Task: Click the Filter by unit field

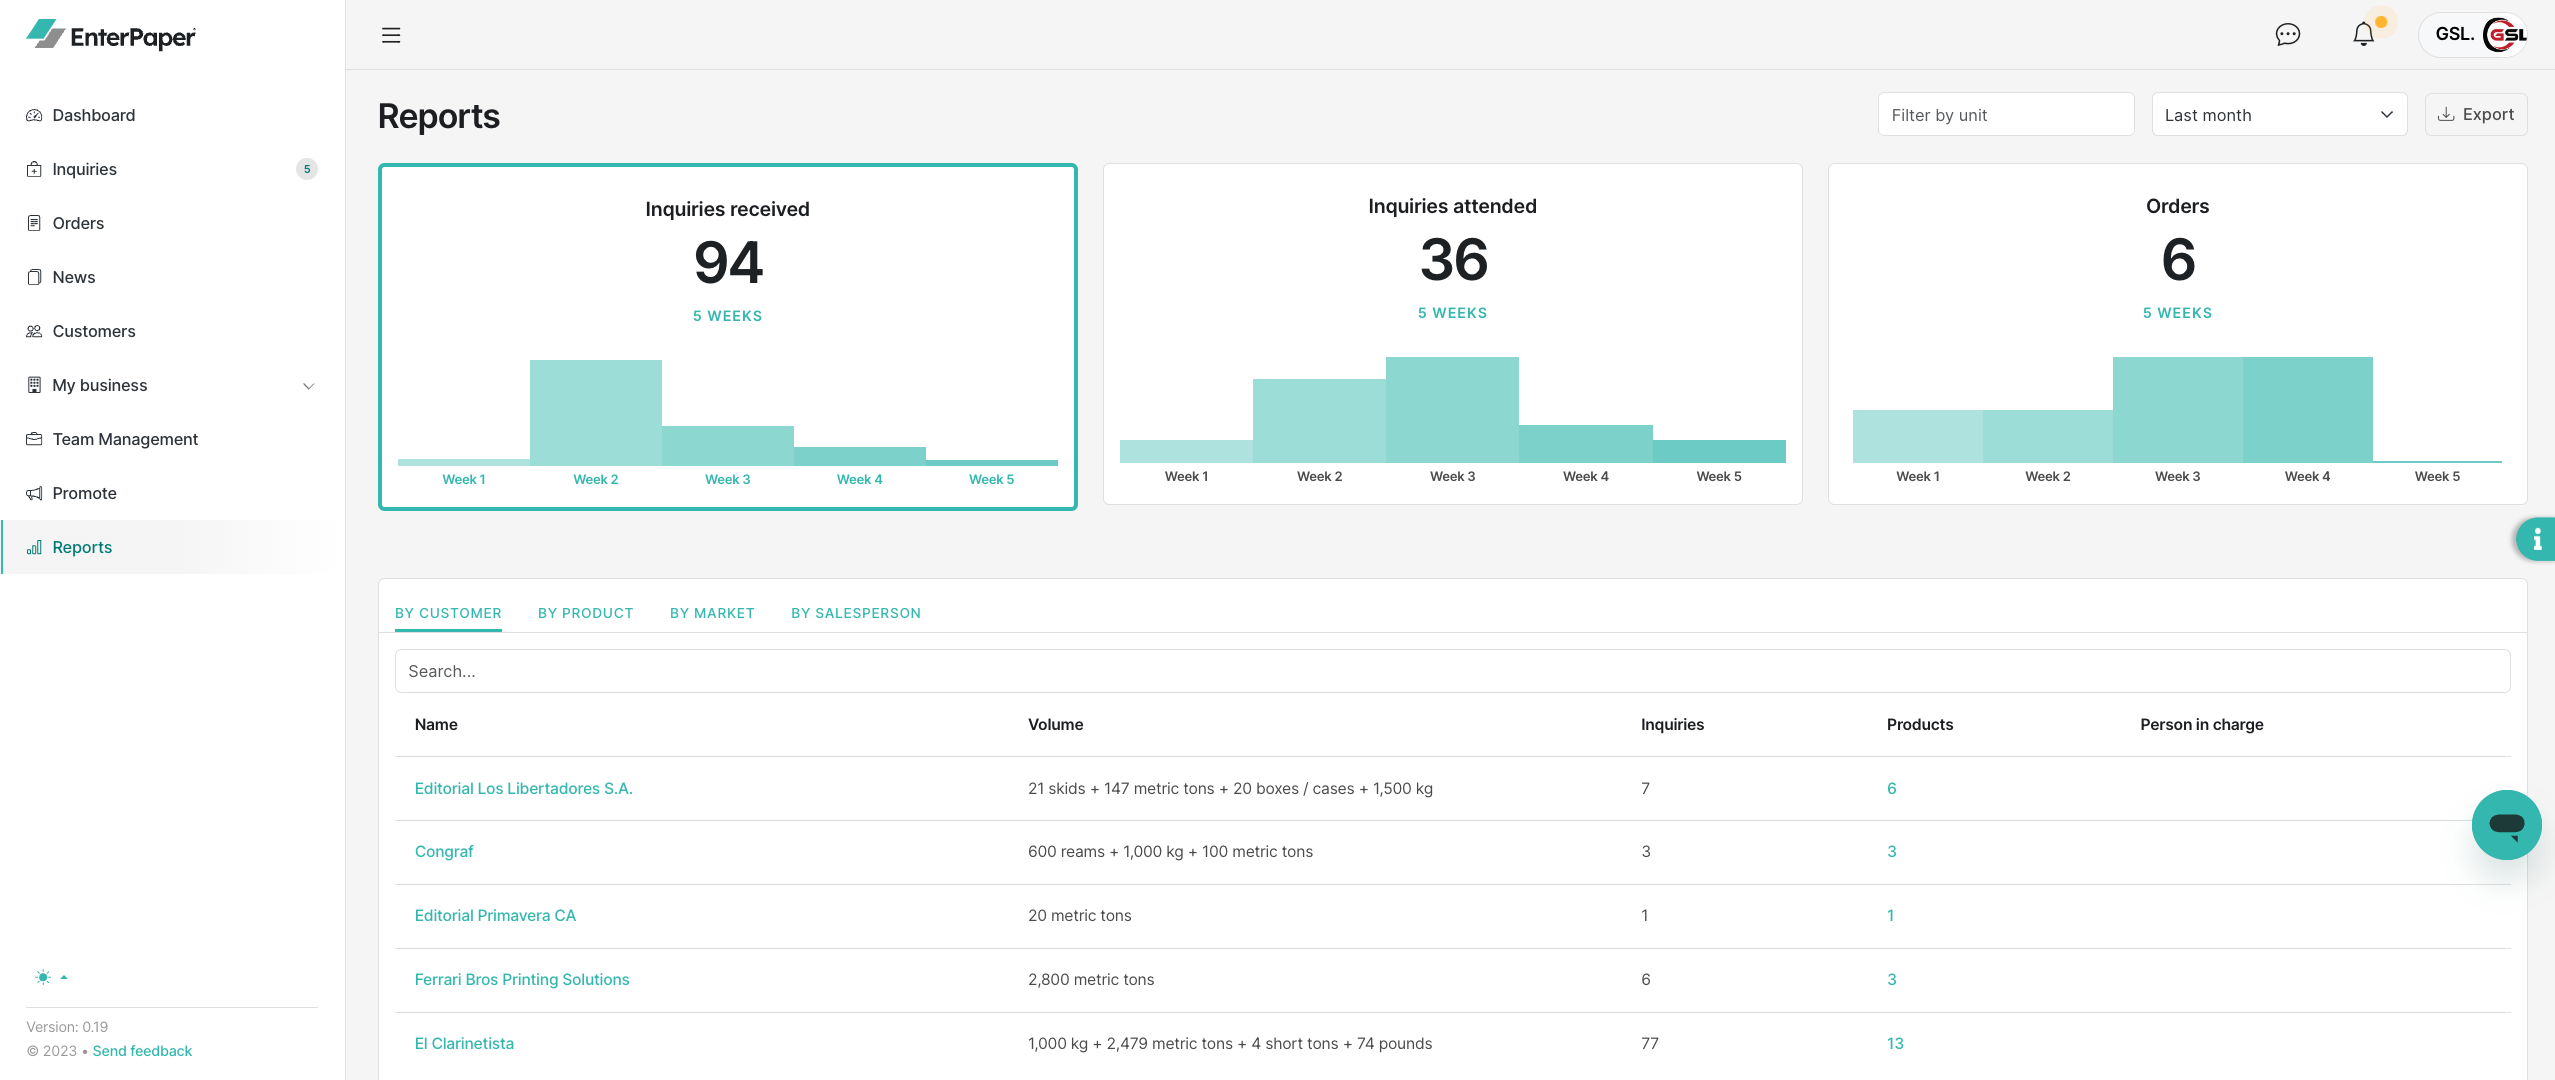Action: tap(2005, 115)
